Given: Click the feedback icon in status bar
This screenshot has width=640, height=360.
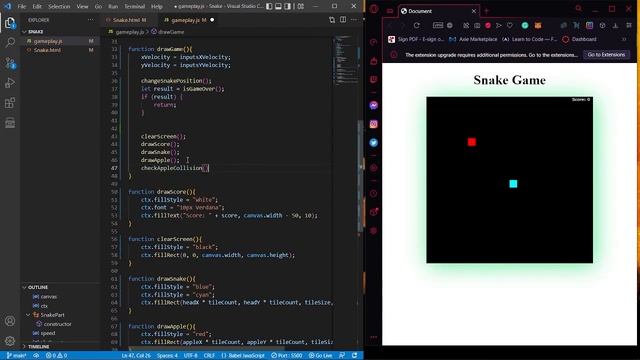Looking at the screenshot, I should [x=342, y=356].
